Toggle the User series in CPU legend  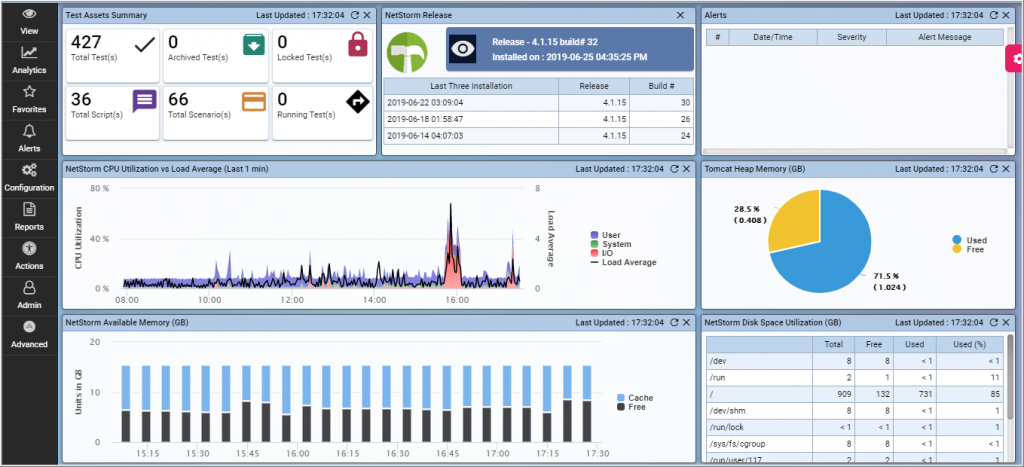[605, 235]
